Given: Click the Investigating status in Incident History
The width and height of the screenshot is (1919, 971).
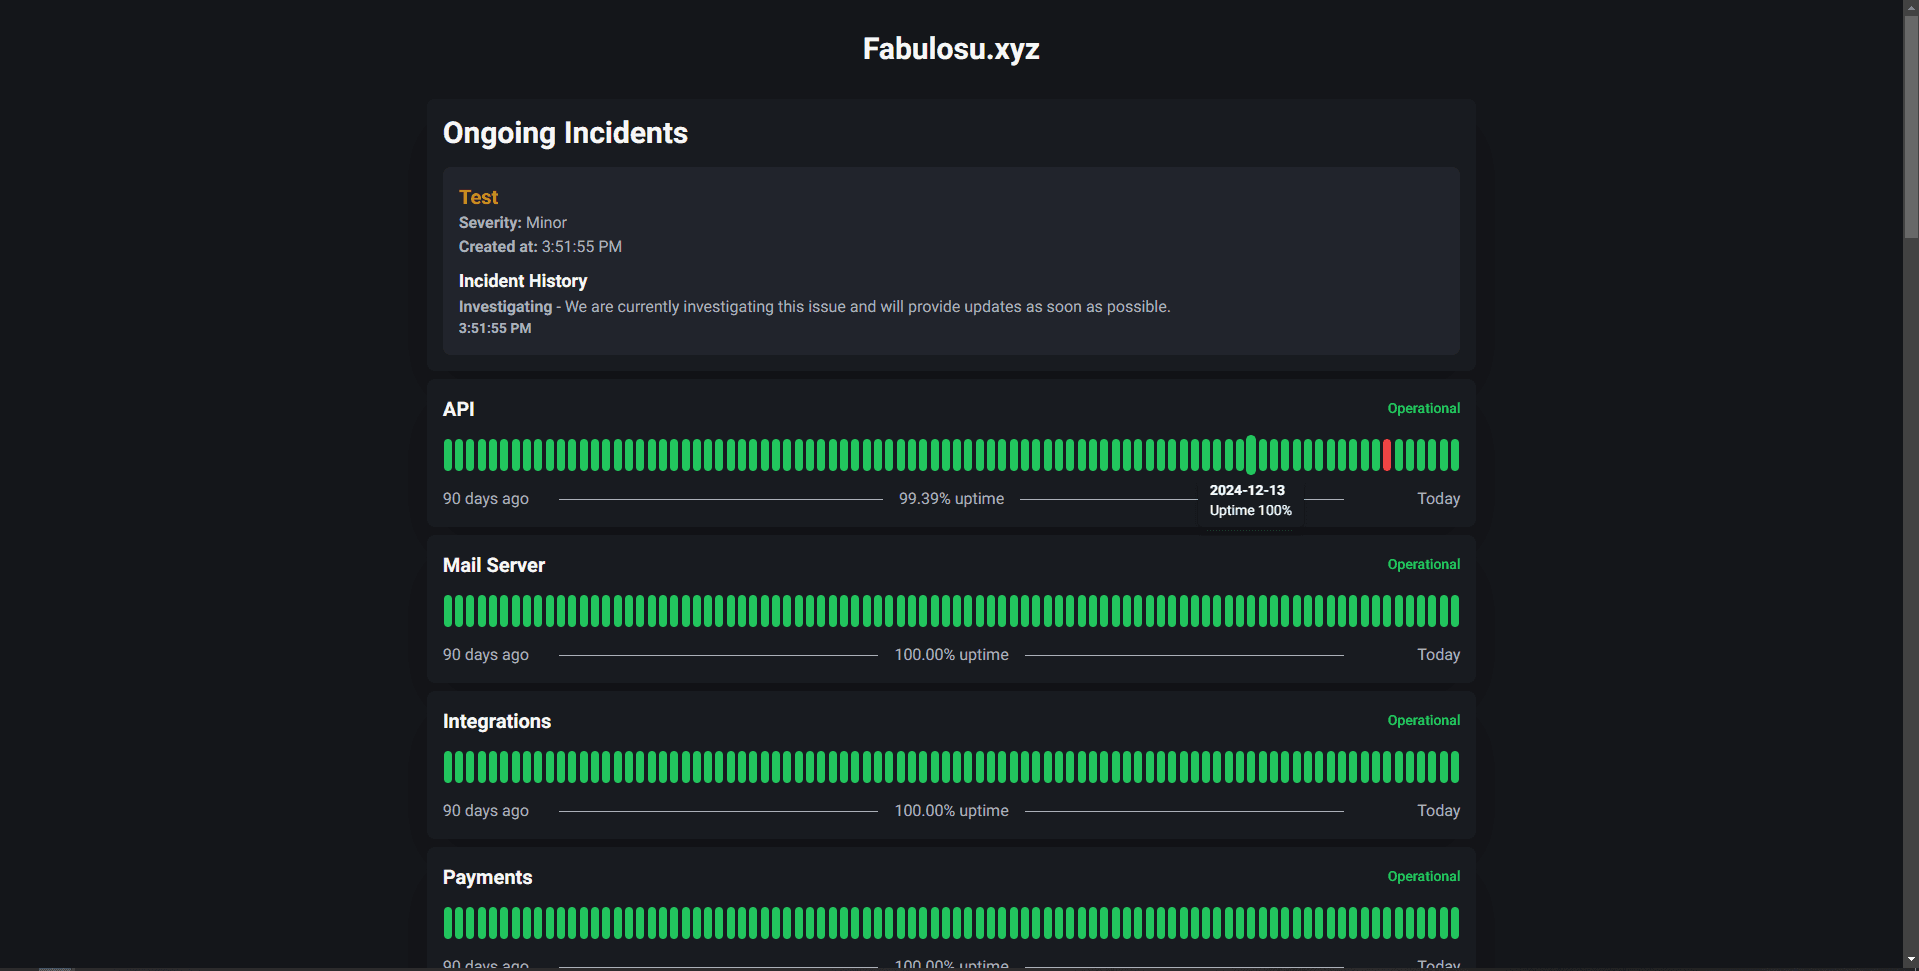Looking at the screenshot, I should 505,307.
